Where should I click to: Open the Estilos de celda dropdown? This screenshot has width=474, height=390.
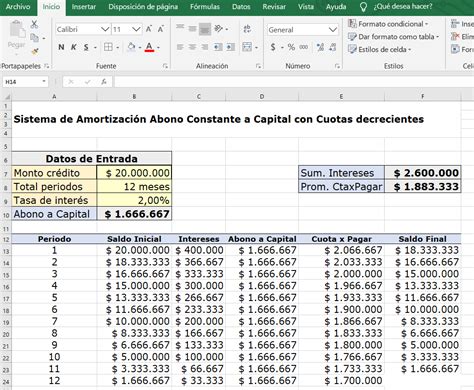(379, 49)
